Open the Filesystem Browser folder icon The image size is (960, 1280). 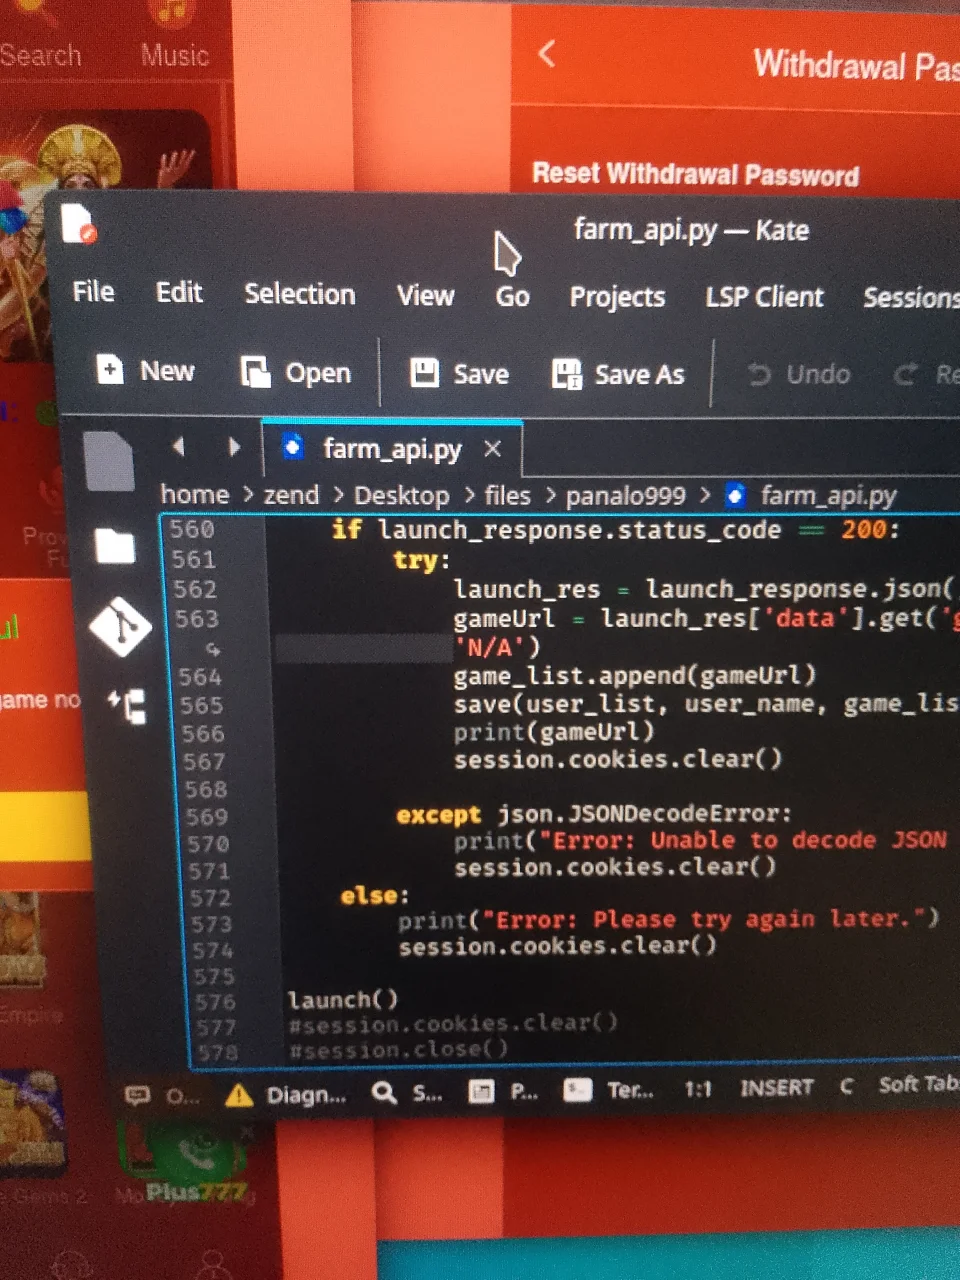point(114,545)
